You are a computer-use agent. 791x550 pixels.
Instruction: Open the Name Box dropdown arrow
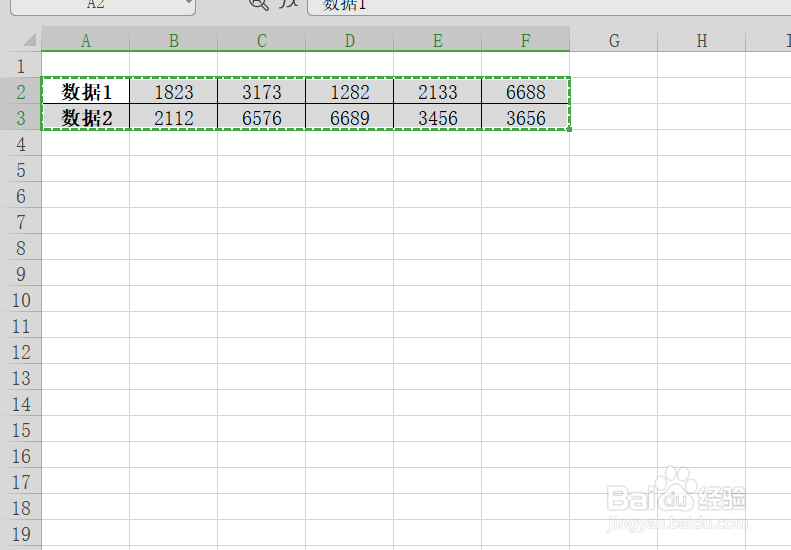tap(189, 3)
